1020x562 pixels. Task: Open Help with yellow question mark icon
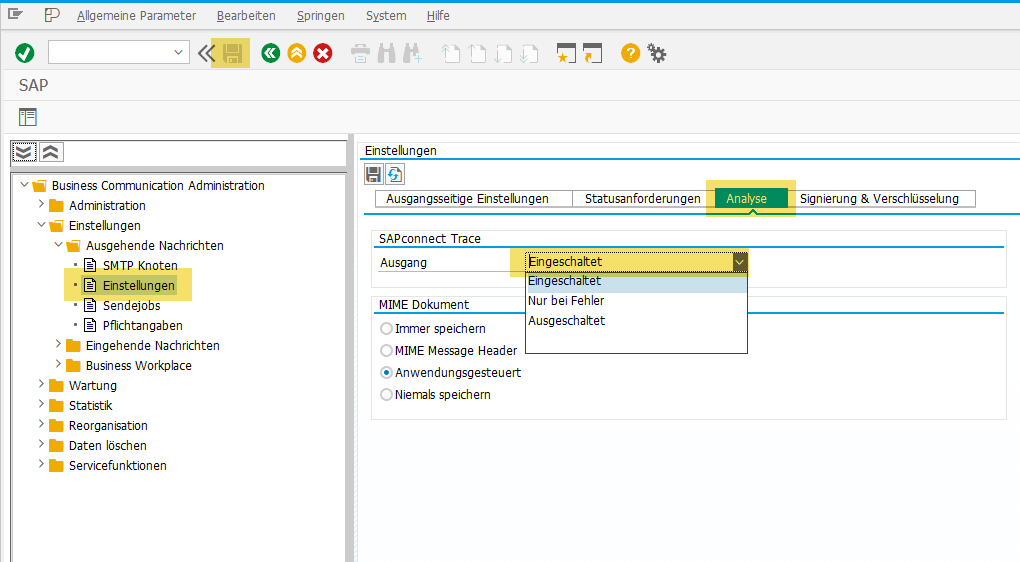[x=630, y=53]
